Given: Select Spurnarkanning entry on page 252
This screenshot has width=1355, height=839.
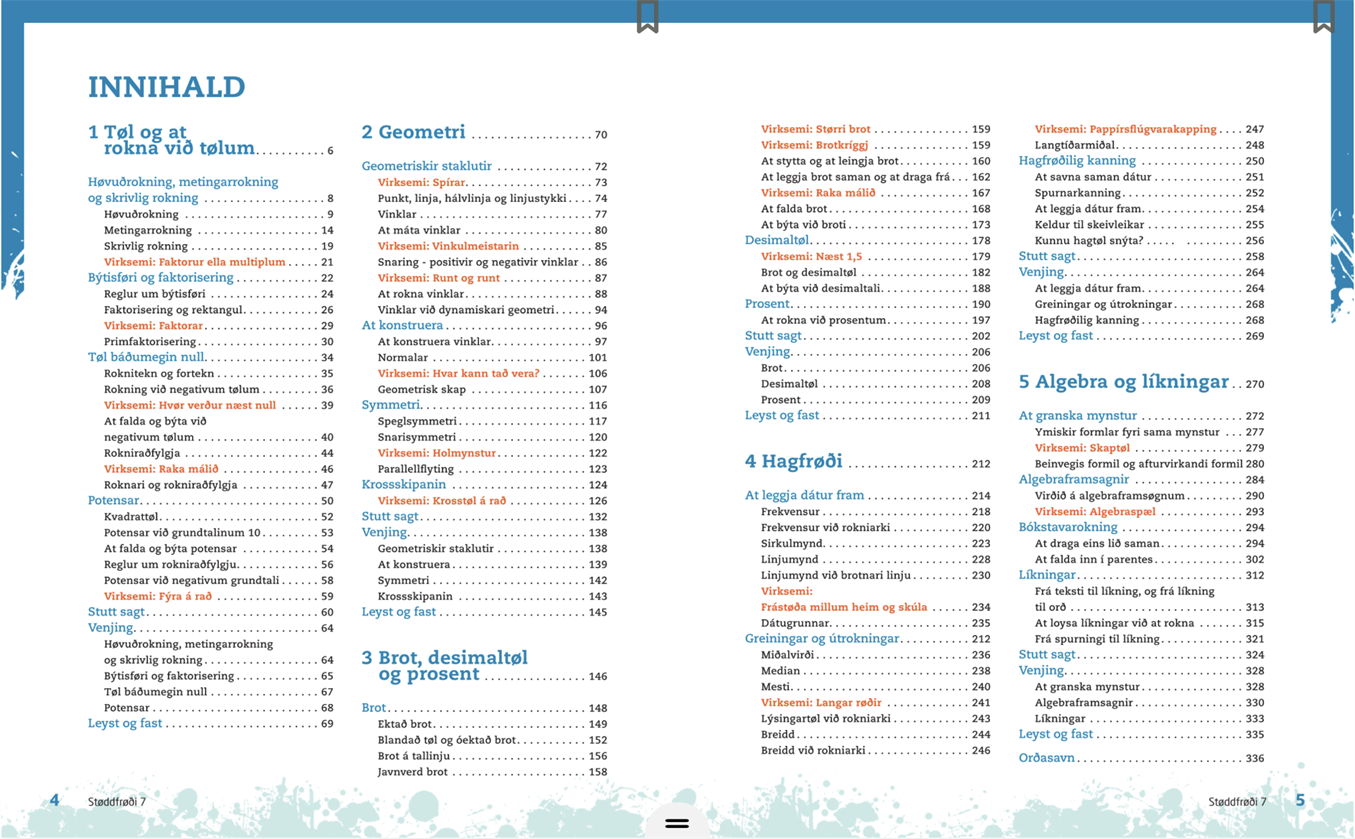Looking at the screenshot, I should 1150,193.
